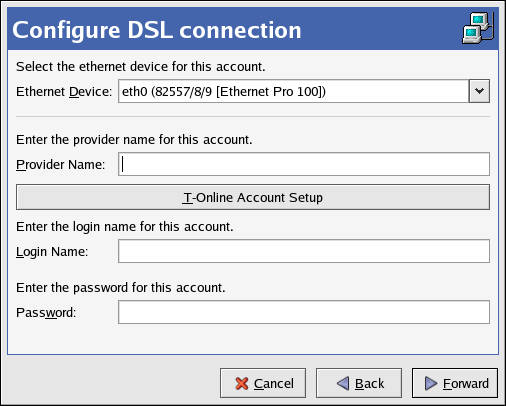Click the networked computers icon in header

pyautogui.click(x=478, y=28)
